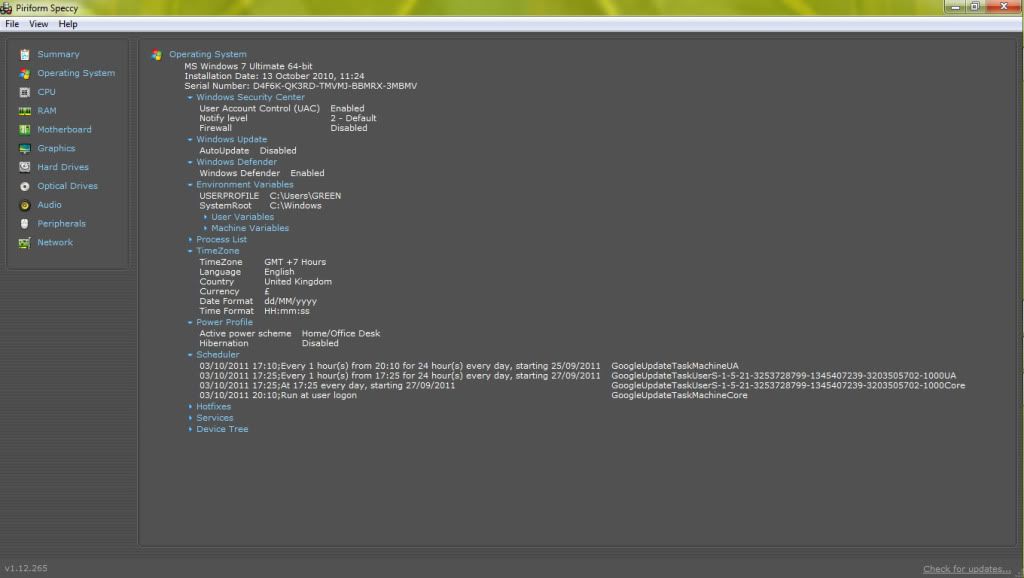Go to the Summary section

pyautogui.click(x=58, y=54)
